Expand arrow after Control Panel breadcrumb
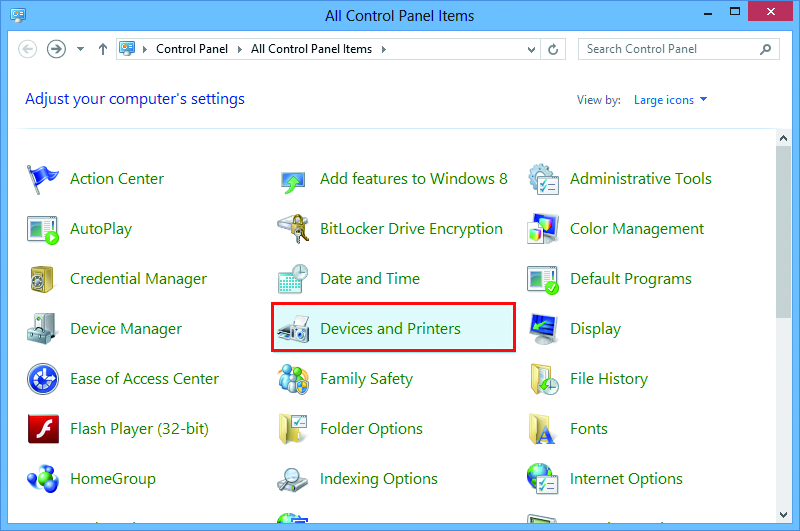The height and width of the screenshot is (531, 800). [x=239, y=49]
